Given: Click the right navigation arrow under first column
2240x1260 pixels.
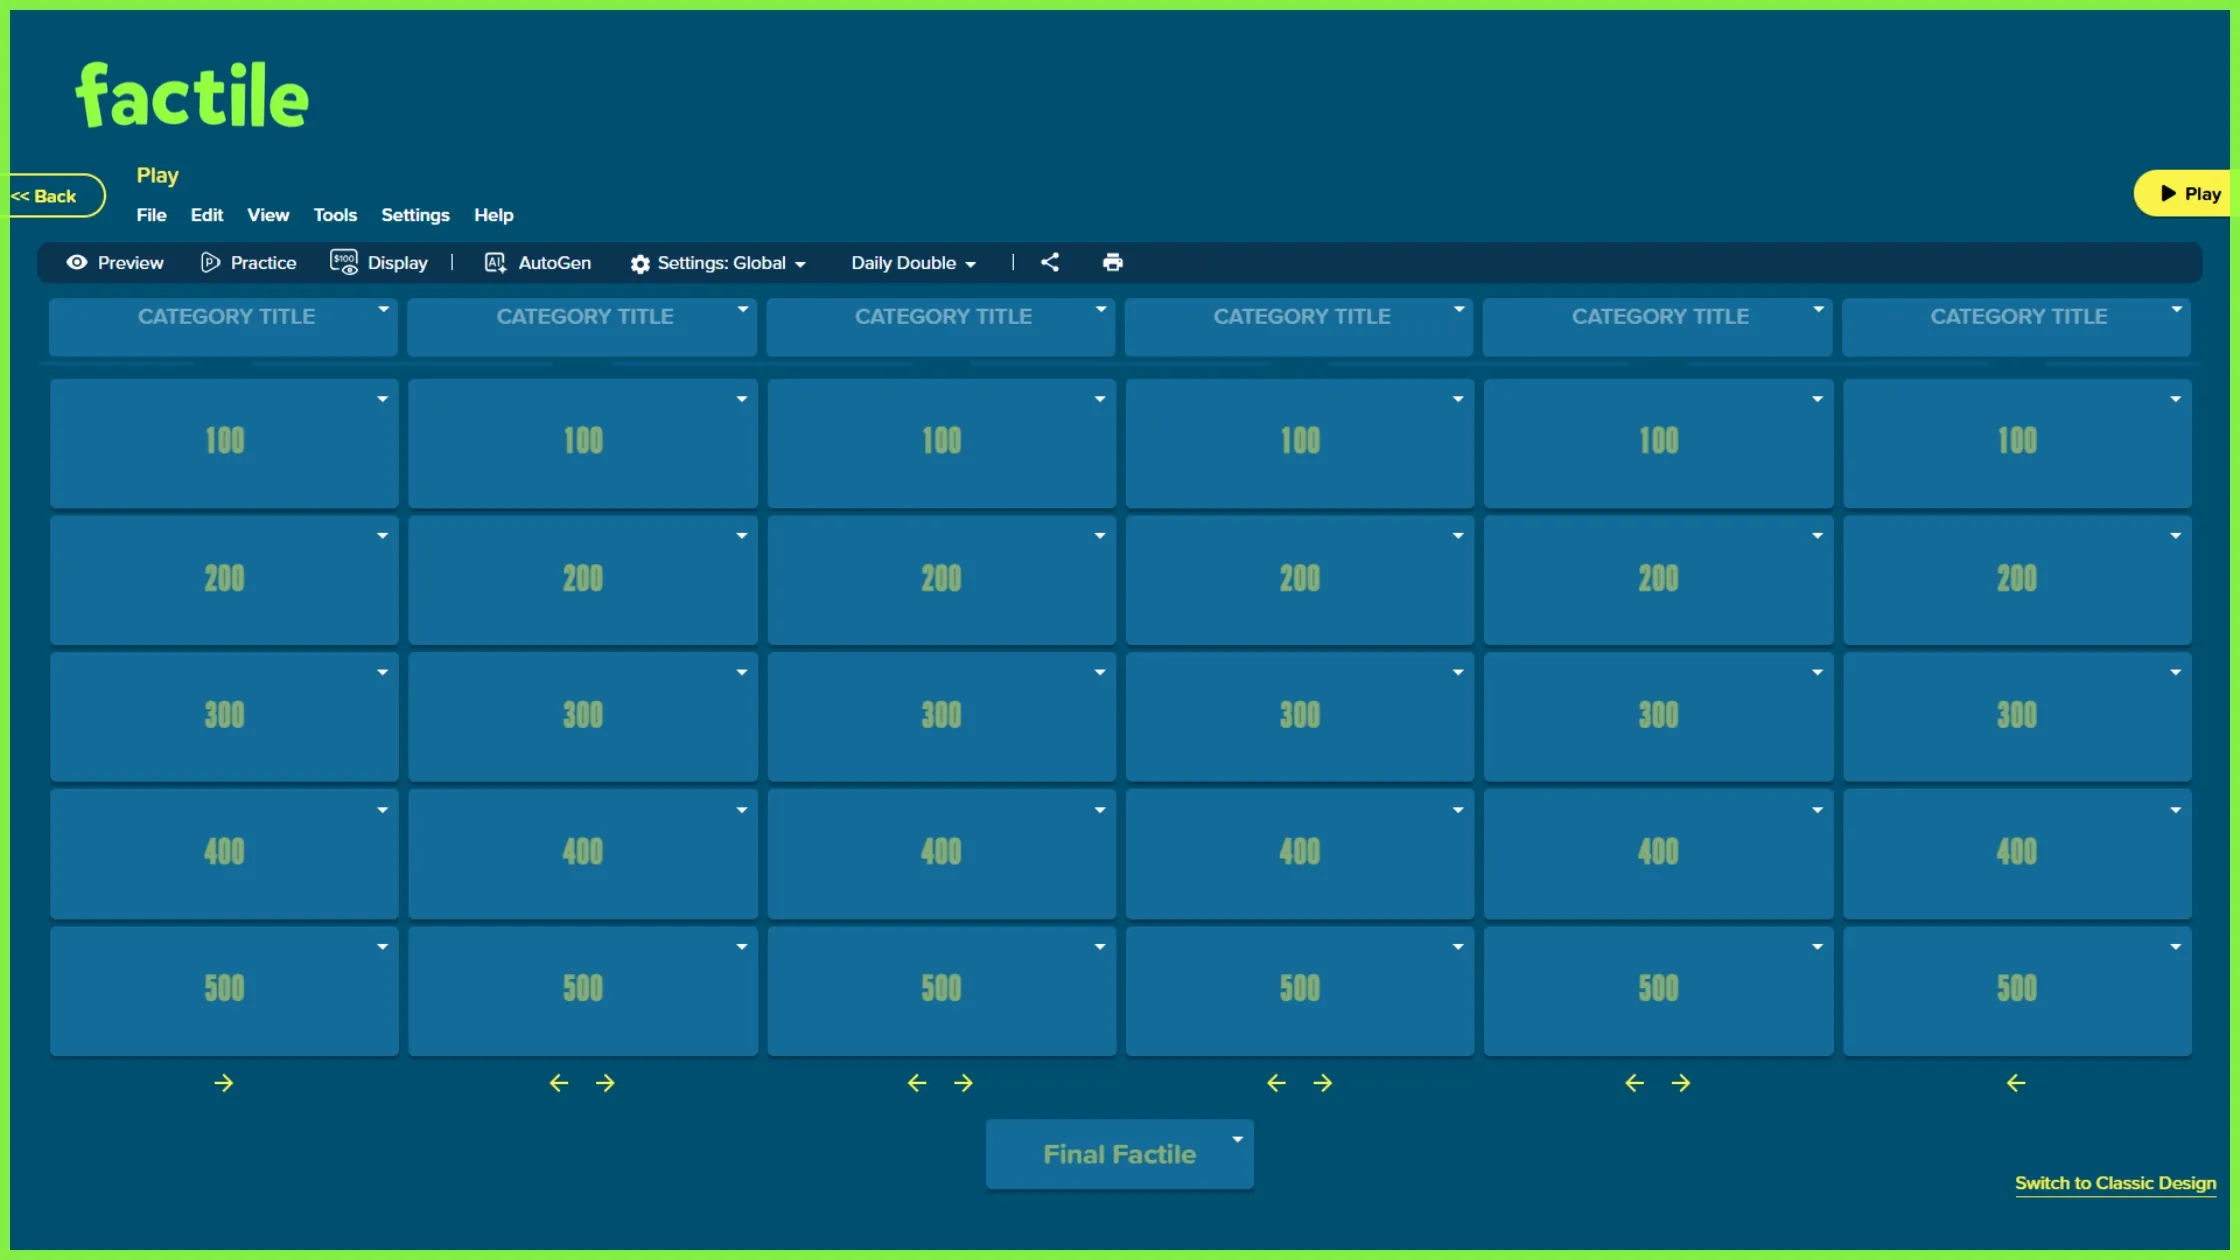Looking at the screenshot, I should [224, 1082].
